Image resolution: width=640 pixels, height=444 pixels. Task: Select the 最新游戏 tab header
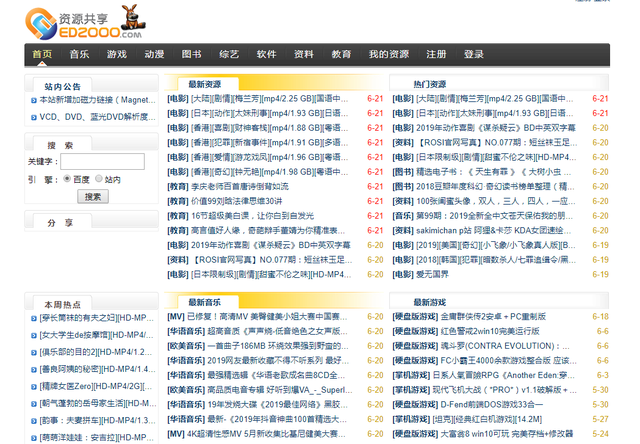430,302
